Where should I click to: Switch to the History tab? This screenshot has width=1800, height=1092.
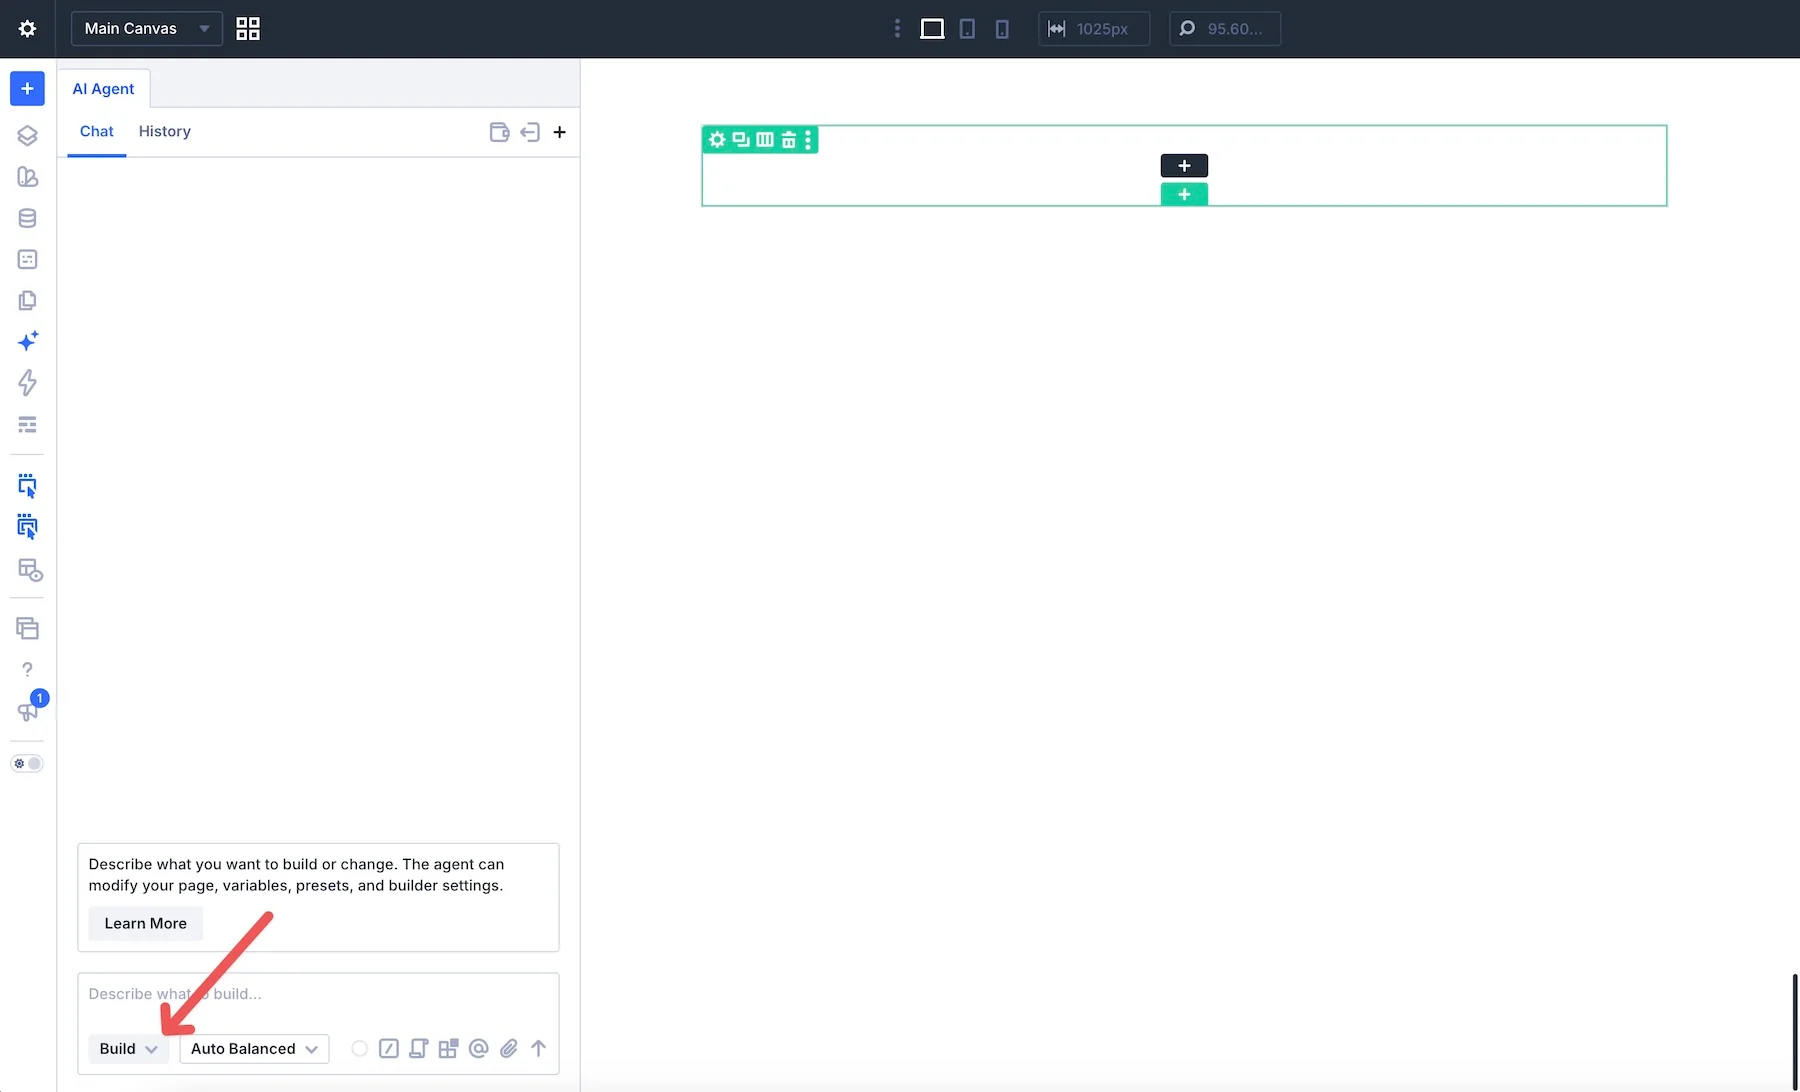tap(164, 131)
